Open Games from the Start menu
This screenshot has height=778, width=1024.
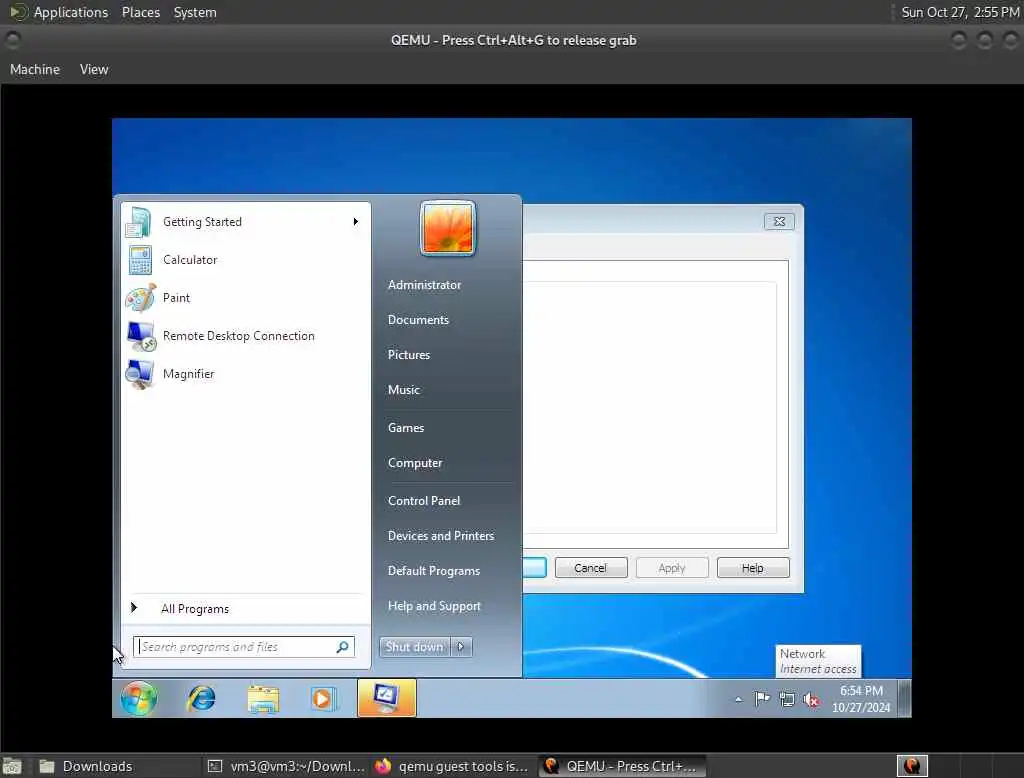[x=406, y=428]
